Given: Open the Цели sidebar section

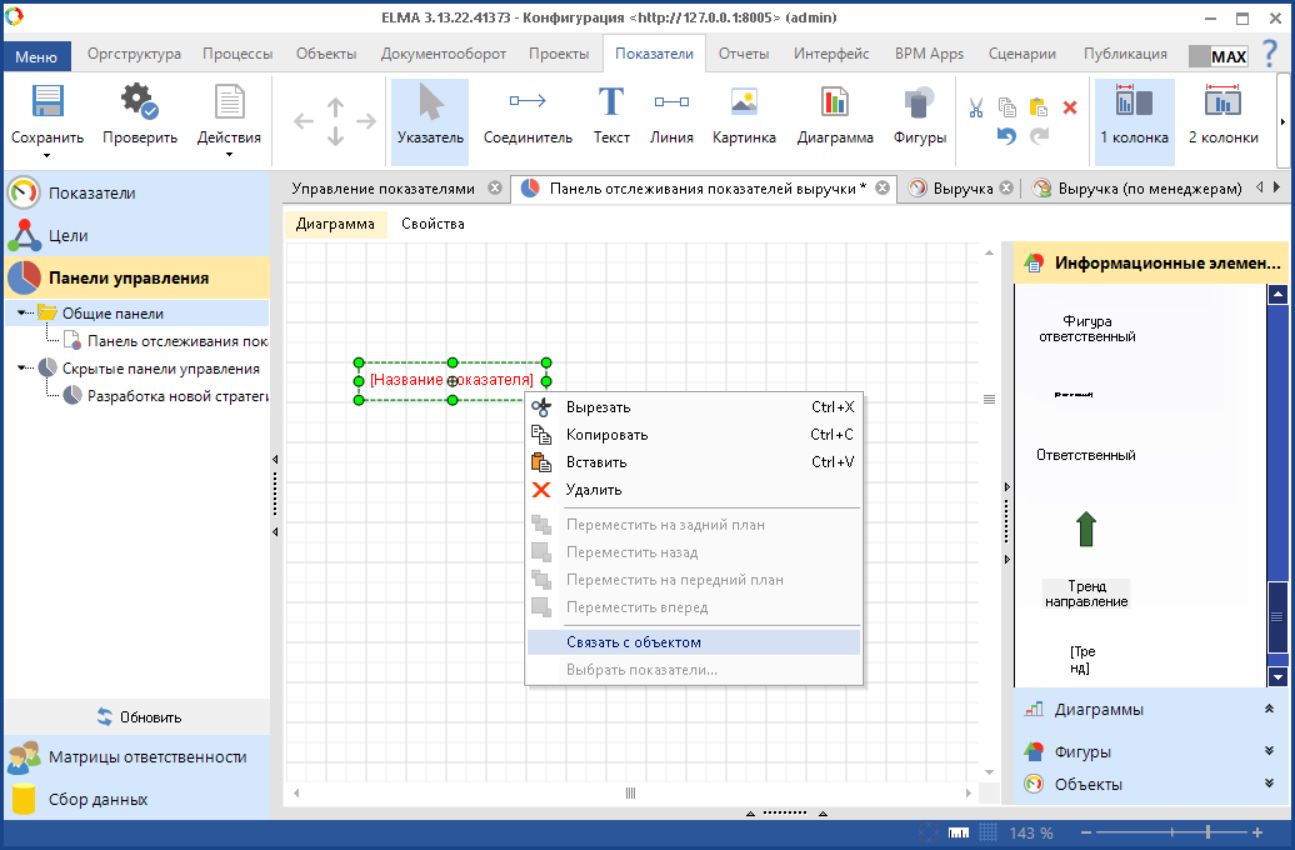Looking at the screenshot, I should click(x=136, y=236).
